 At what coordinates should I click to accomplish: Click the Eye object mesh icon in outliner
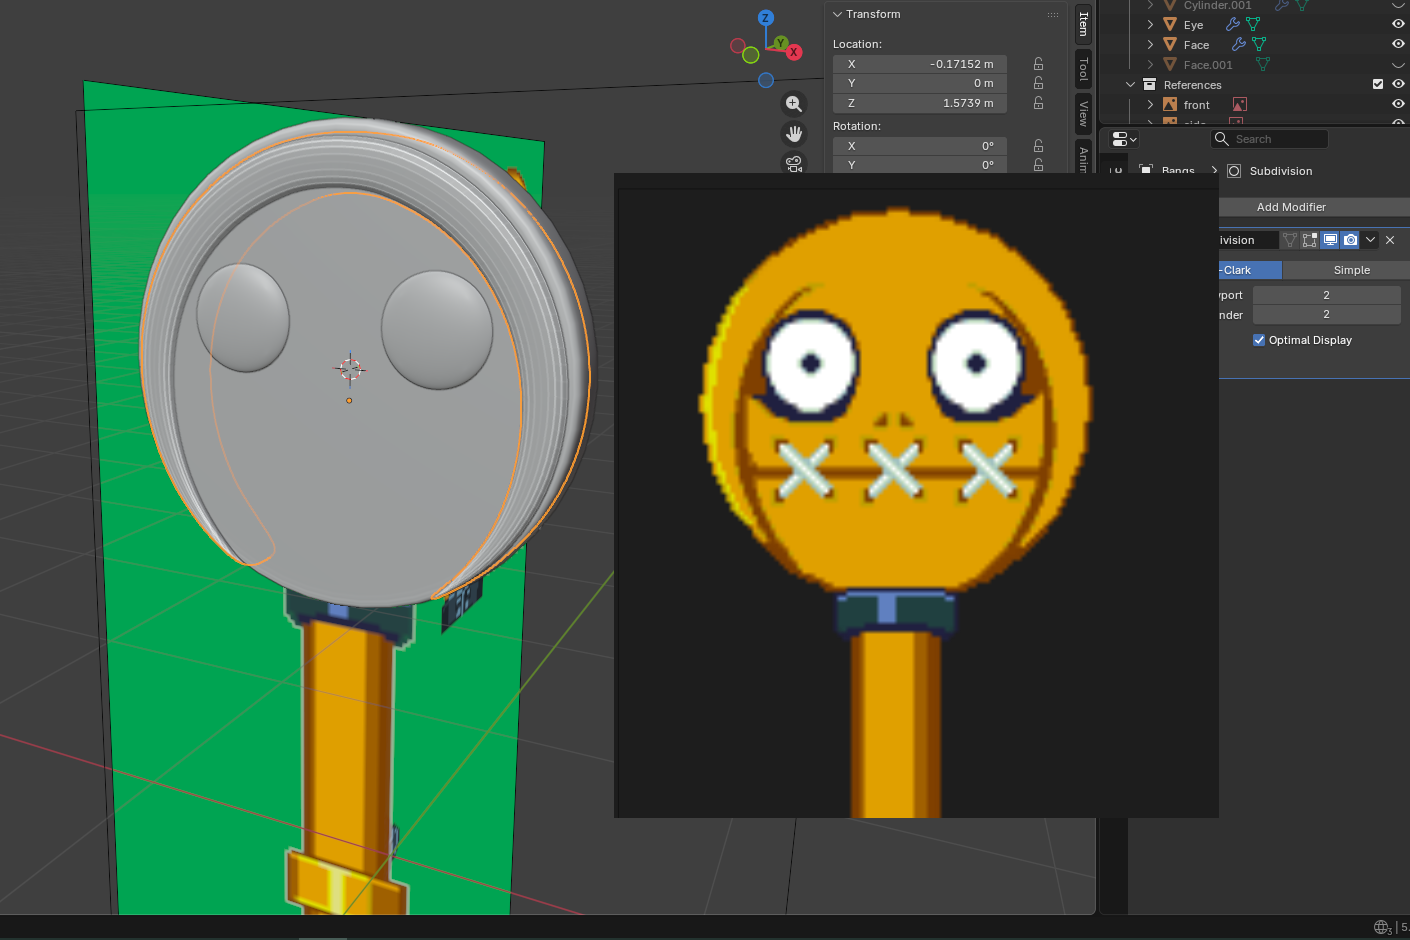[x=1170, y=24]
